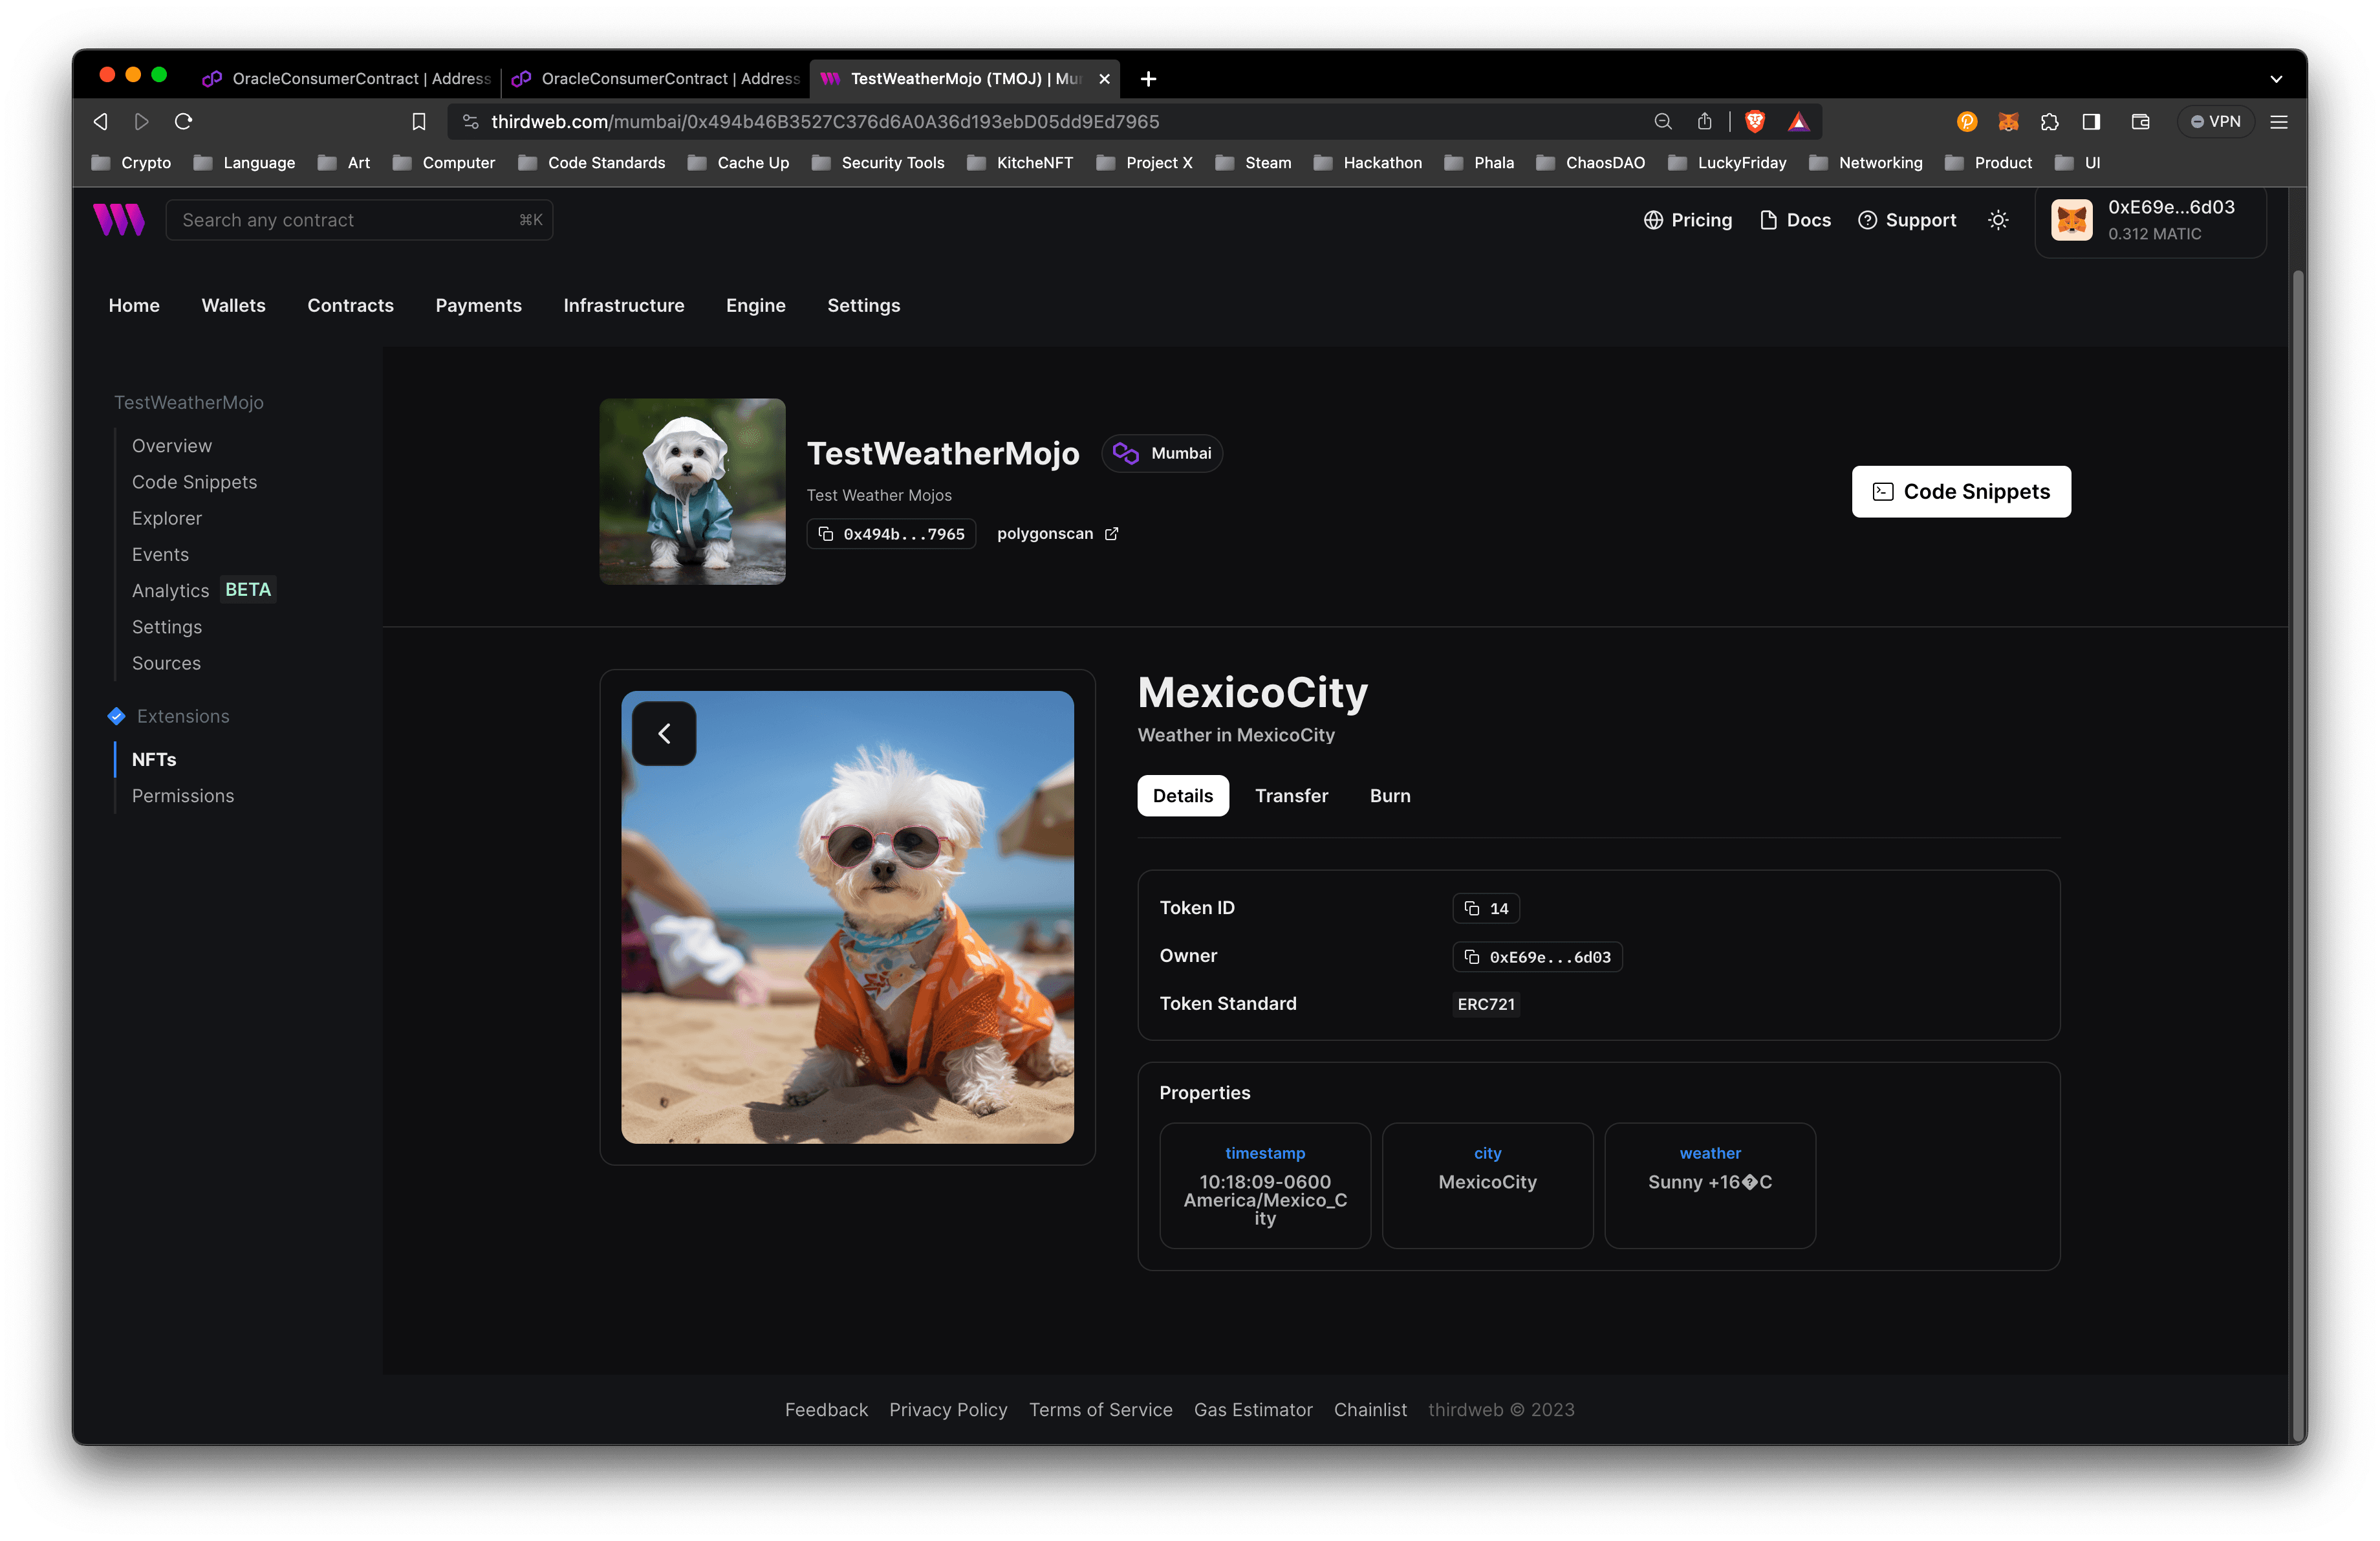The height and width of the screenshot is (1541, 2380).
Task: Open the Crypto bookmarks folder
Action: coord(131,162)
